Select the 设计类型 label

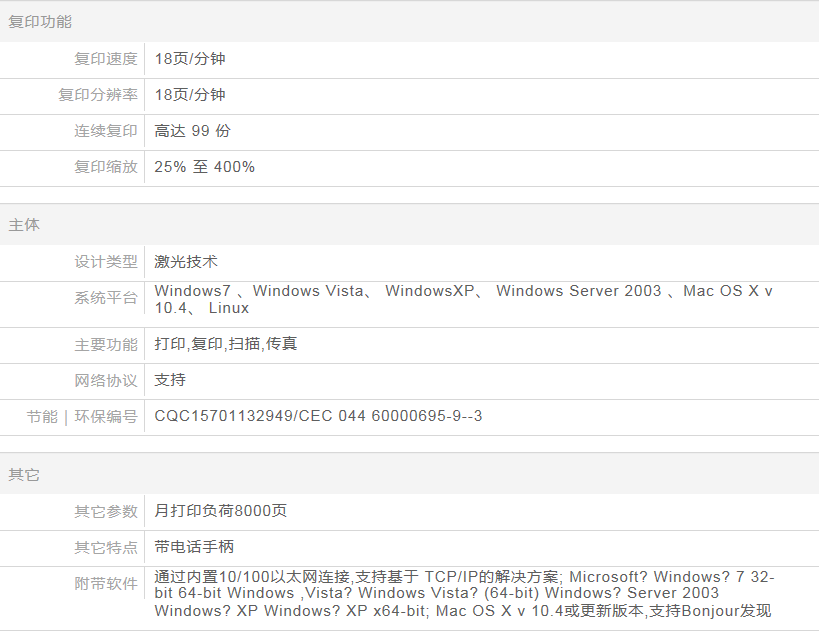pyautogui.click(x=106, y=262)
